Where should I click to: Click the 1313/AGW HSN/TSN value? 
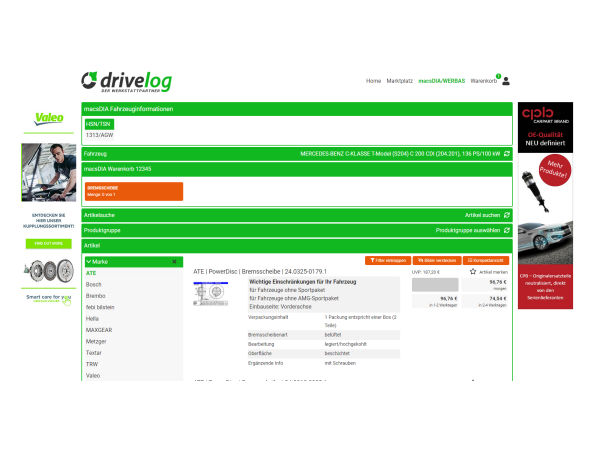99,135
